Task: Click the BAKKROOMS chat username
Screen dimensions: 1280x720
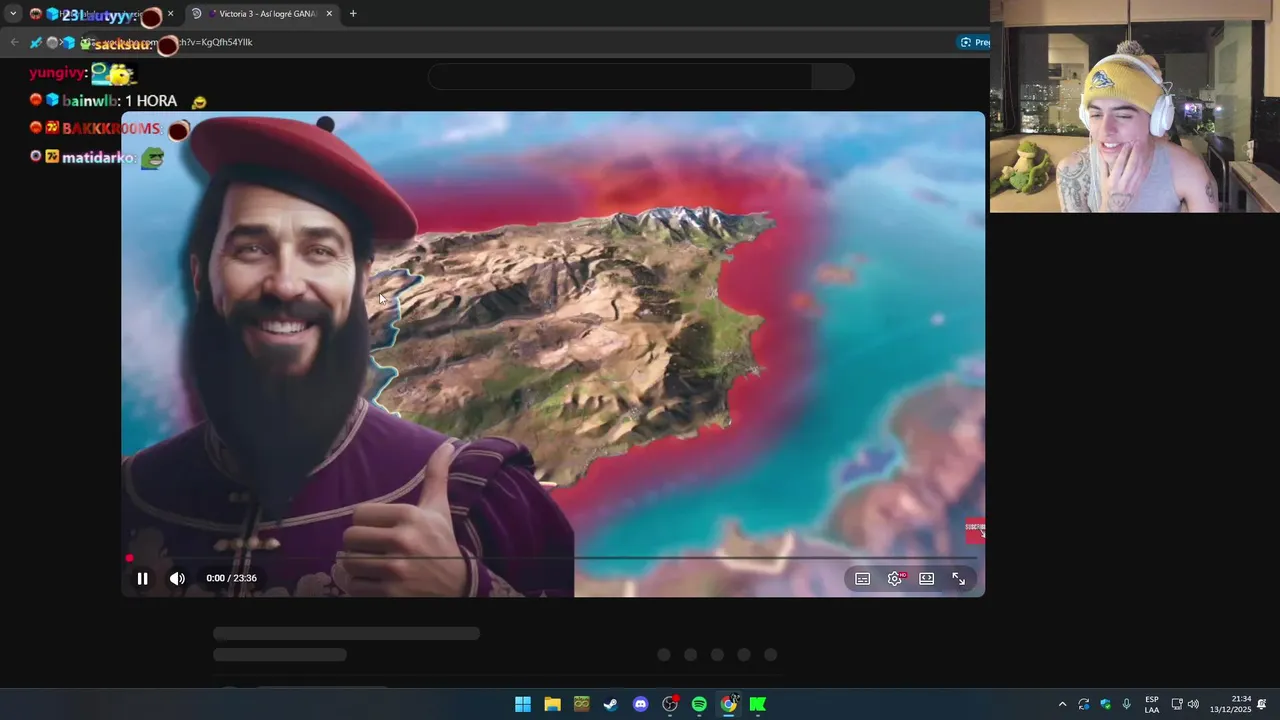Action: pyautogui.click(x=110, y=128)
